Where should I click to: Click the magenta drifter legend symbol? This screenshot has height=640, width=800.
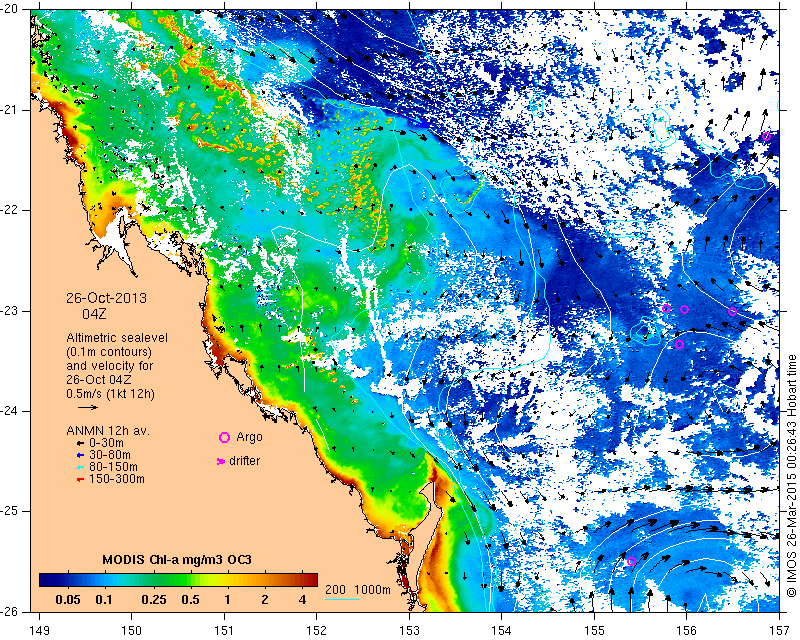(x=221, y=461)
